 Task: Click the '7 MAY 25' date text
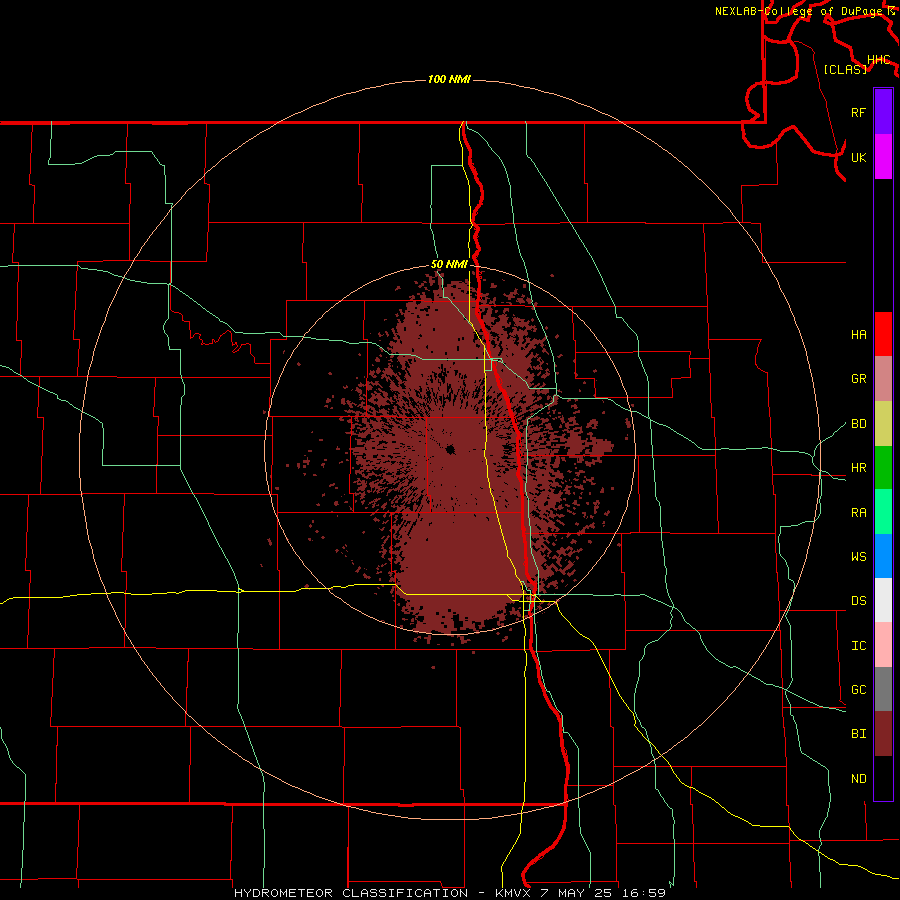point(578,893)
